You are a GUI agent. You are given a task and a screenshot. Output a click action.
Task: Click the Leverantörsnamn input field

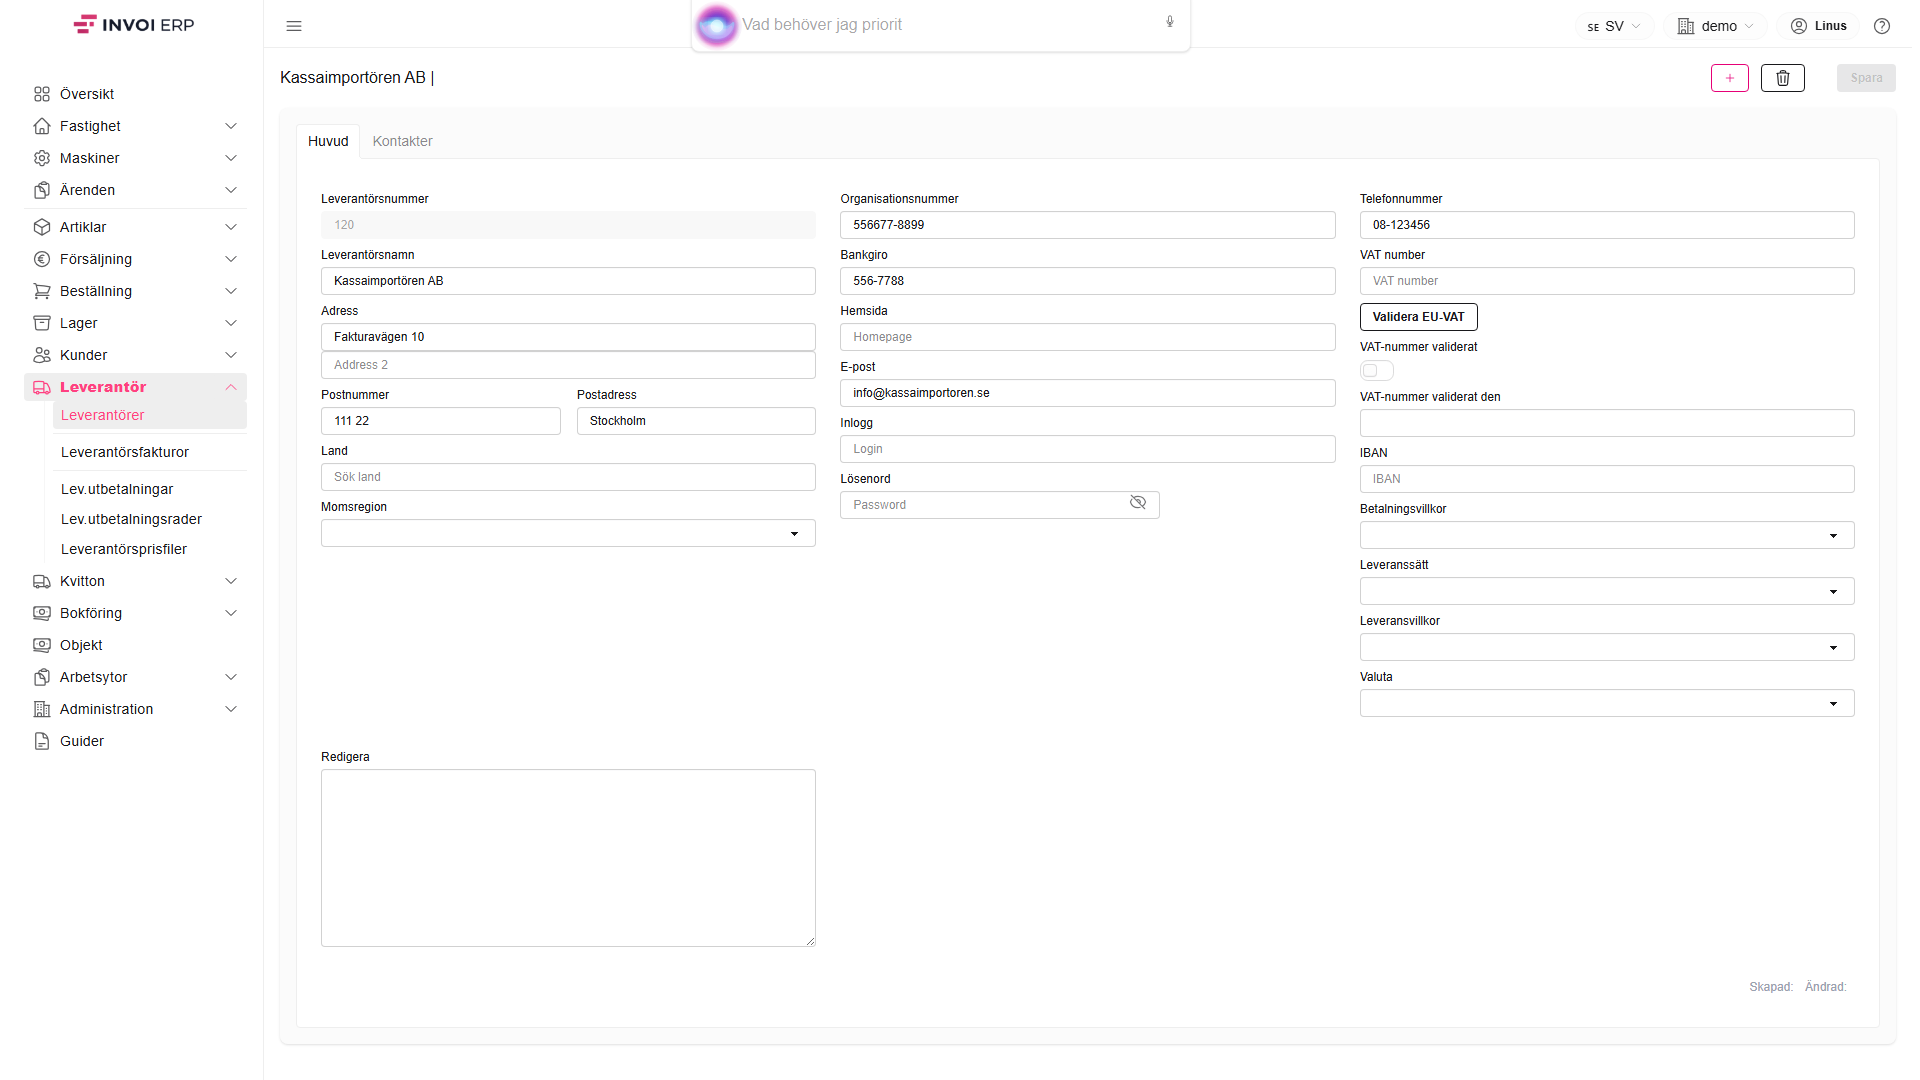tap(568, 281)
